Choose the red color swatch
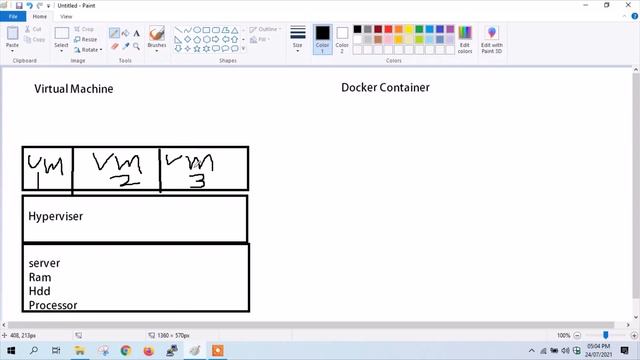 click(389, 29)
